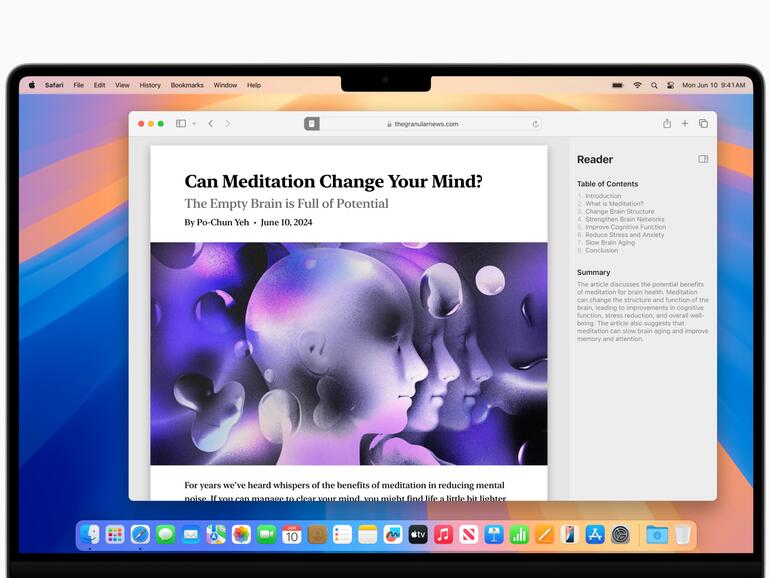Collapse the Reader panel with its sidebar icon

point(703,159)
